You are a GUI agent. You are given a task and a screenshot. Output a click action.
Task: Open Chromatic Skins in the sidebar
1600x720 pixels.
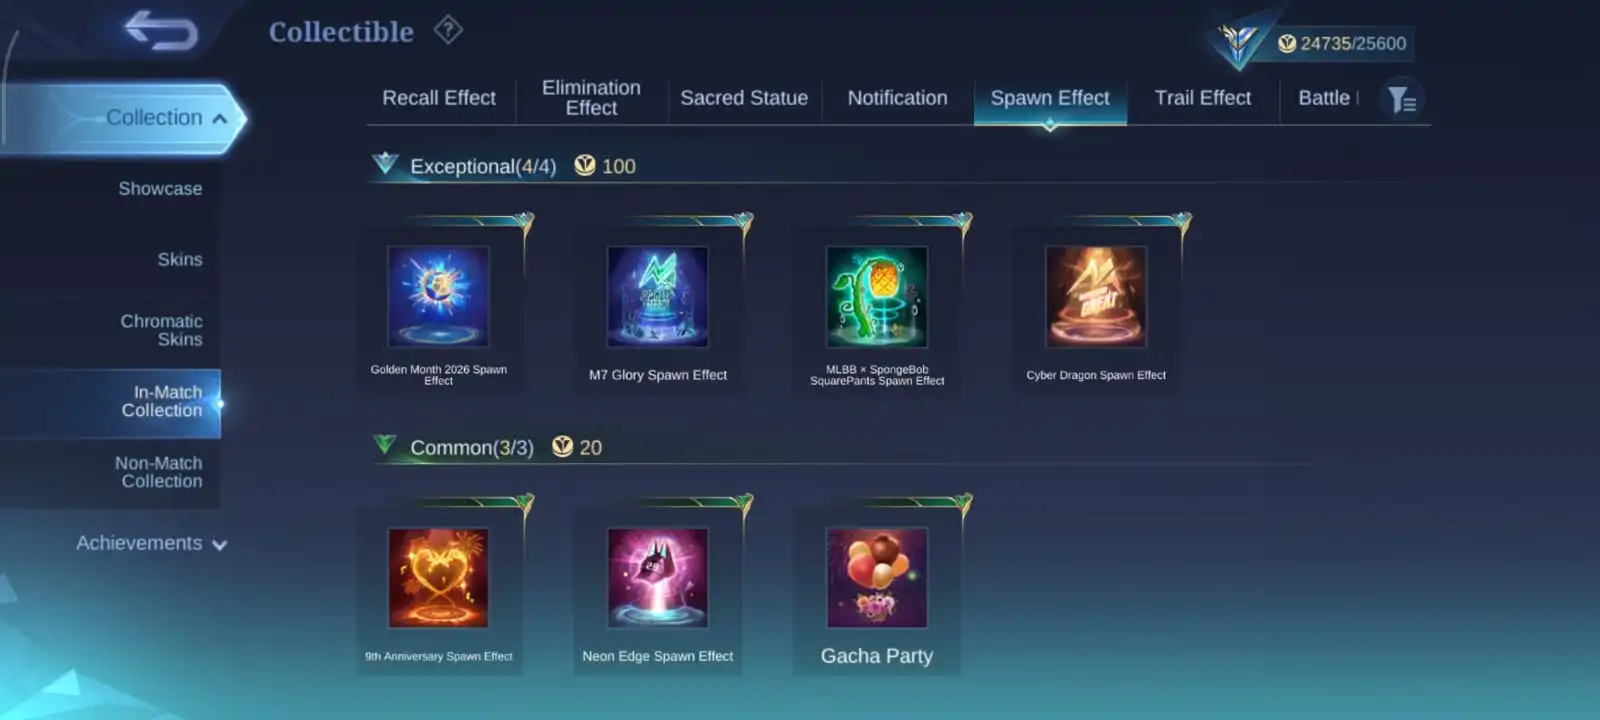tap(161, 330)
